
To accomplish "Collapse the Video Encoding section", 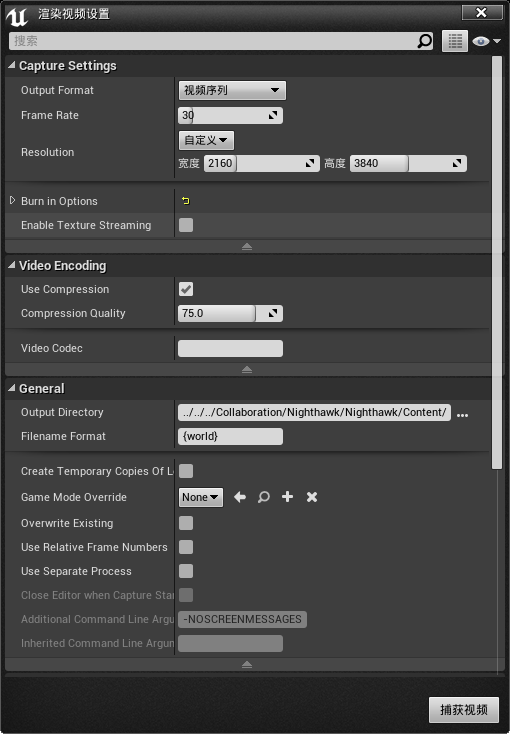I will [12, 265].
